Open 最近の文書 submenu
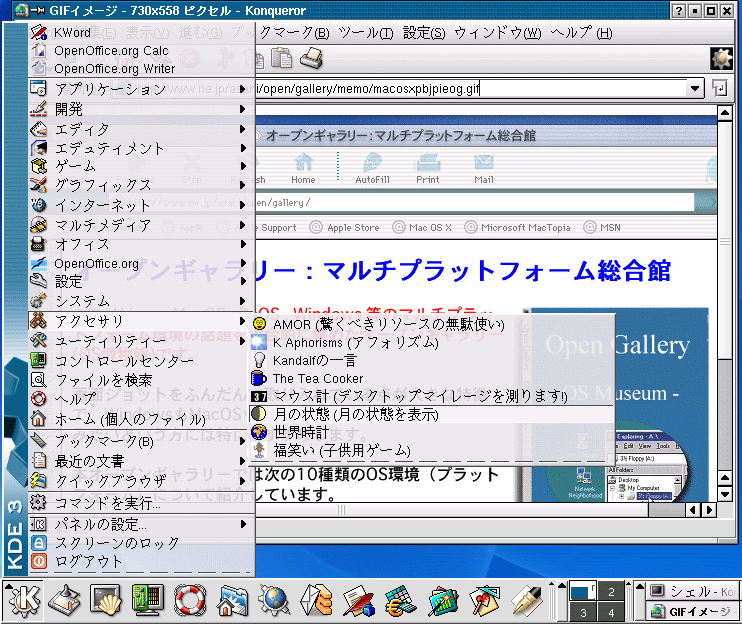This screenshot has height=624, width=742. click(x=141, y=461)
